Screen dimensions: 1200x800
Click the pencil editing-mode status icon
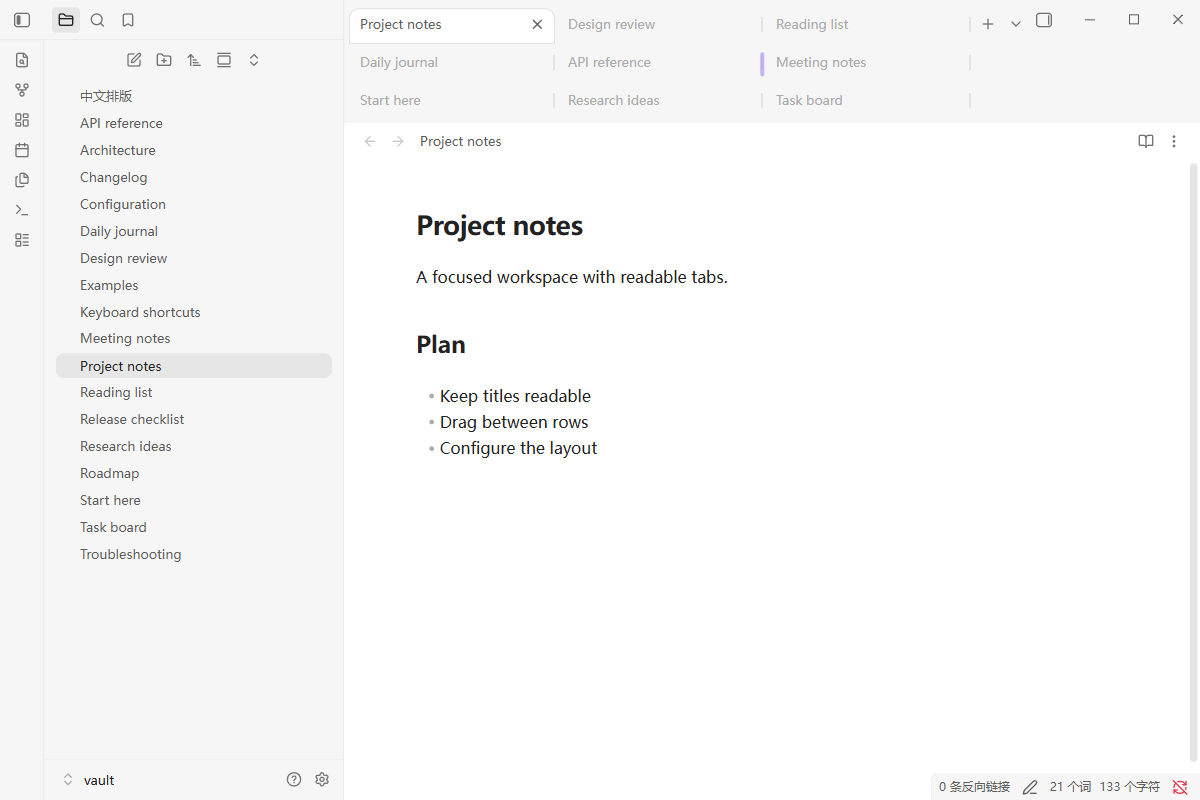tap(1030, 787)
